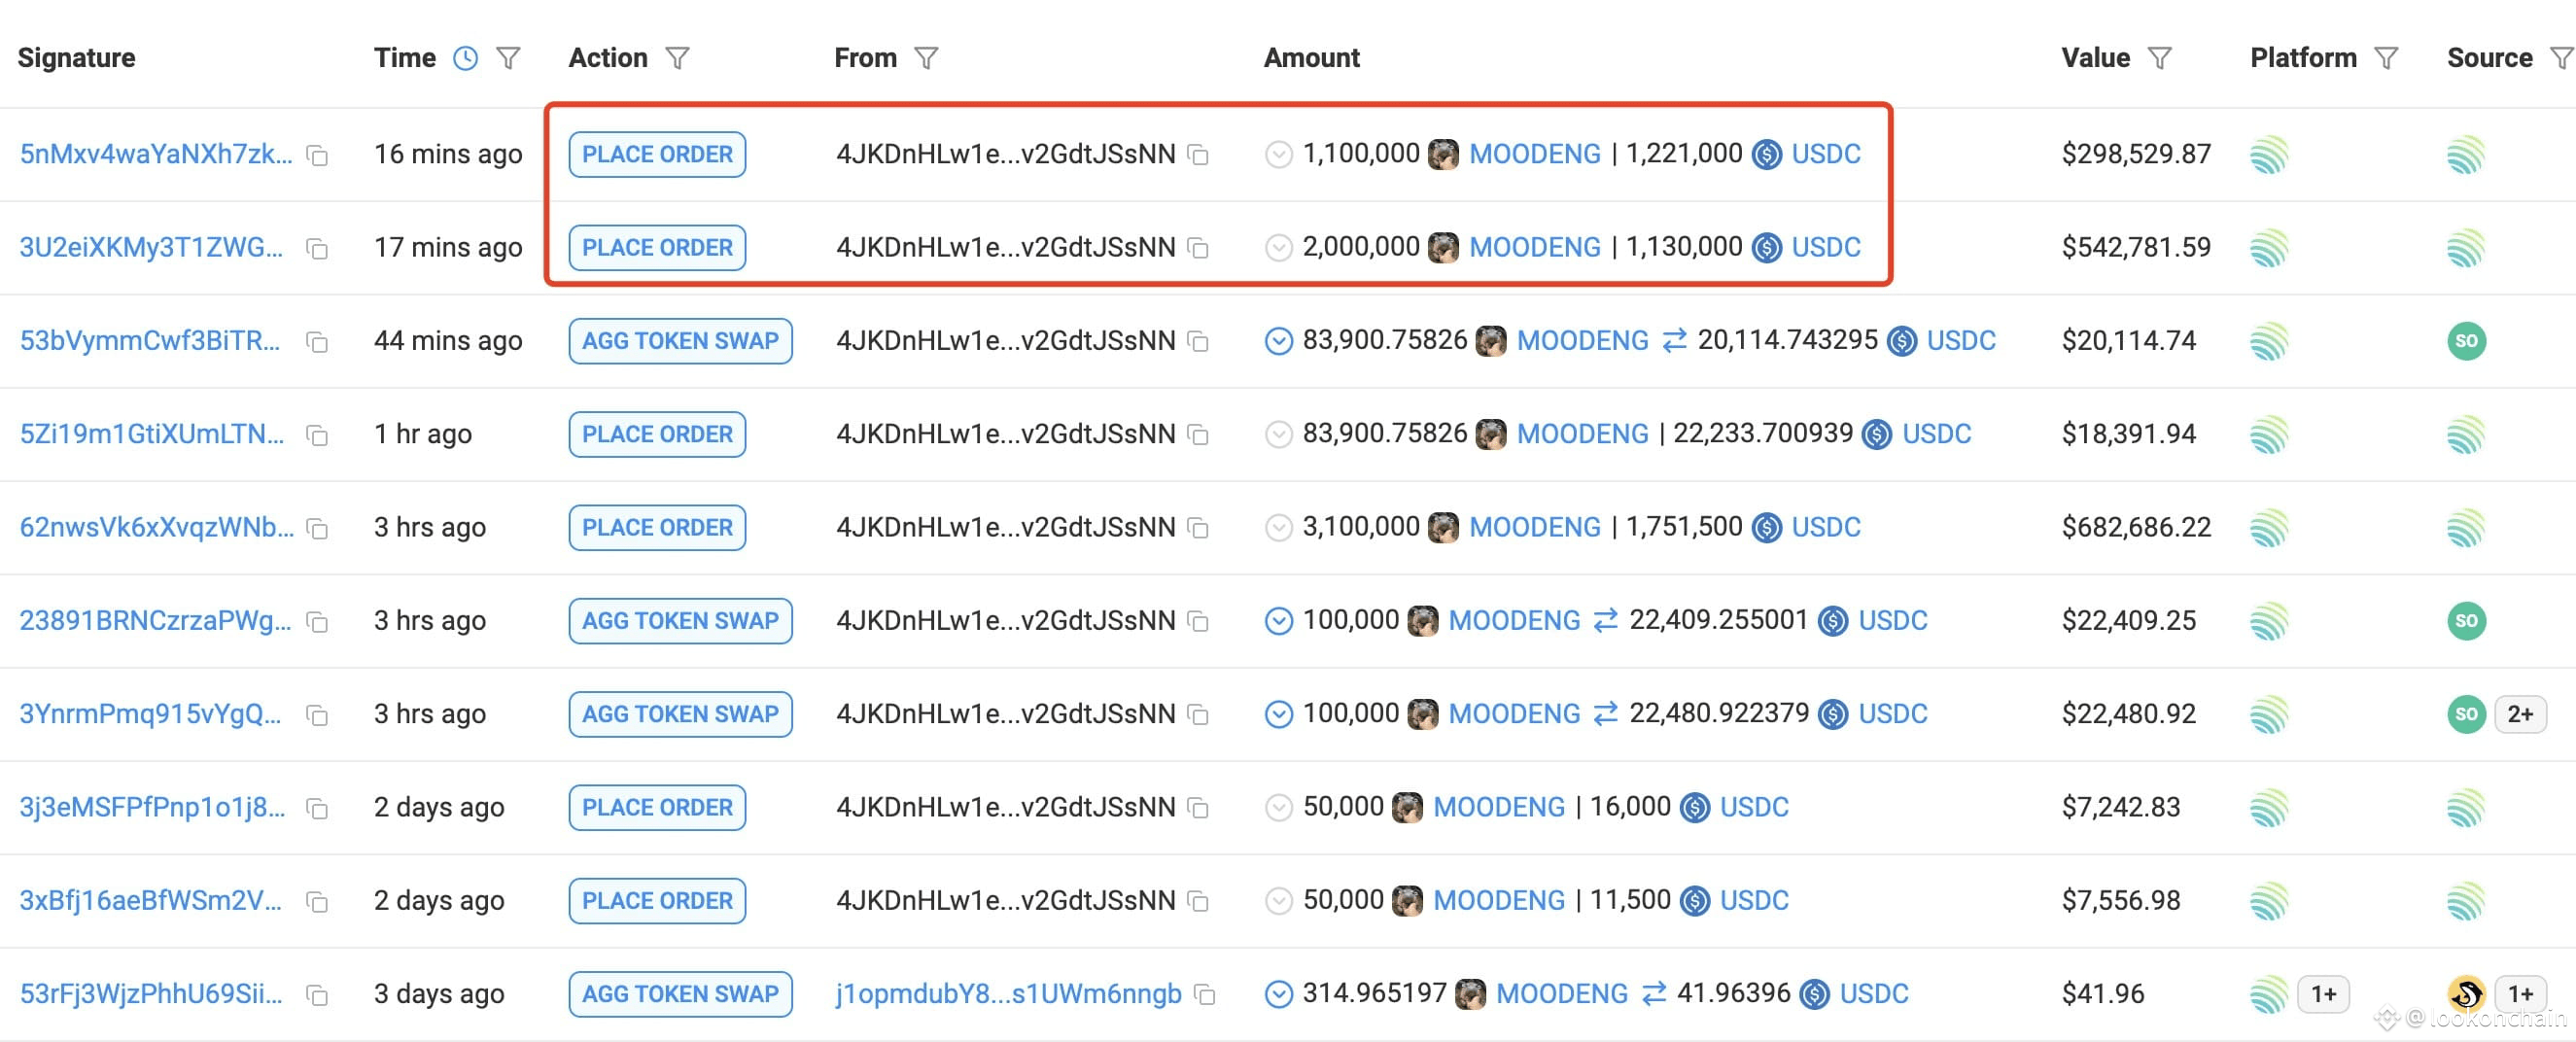Viewport: 2576px width, 1042px height.
Task: Open sender address j1opmdubY8...s1UWm6nngb
Action: [x=1009, y=994]
